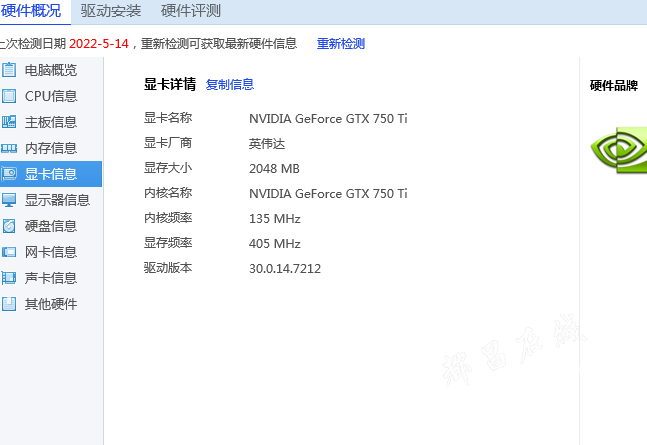This screenshot has height=445, width=647.
Task: Click the 内核名称 label
Action: pos(168,193)
